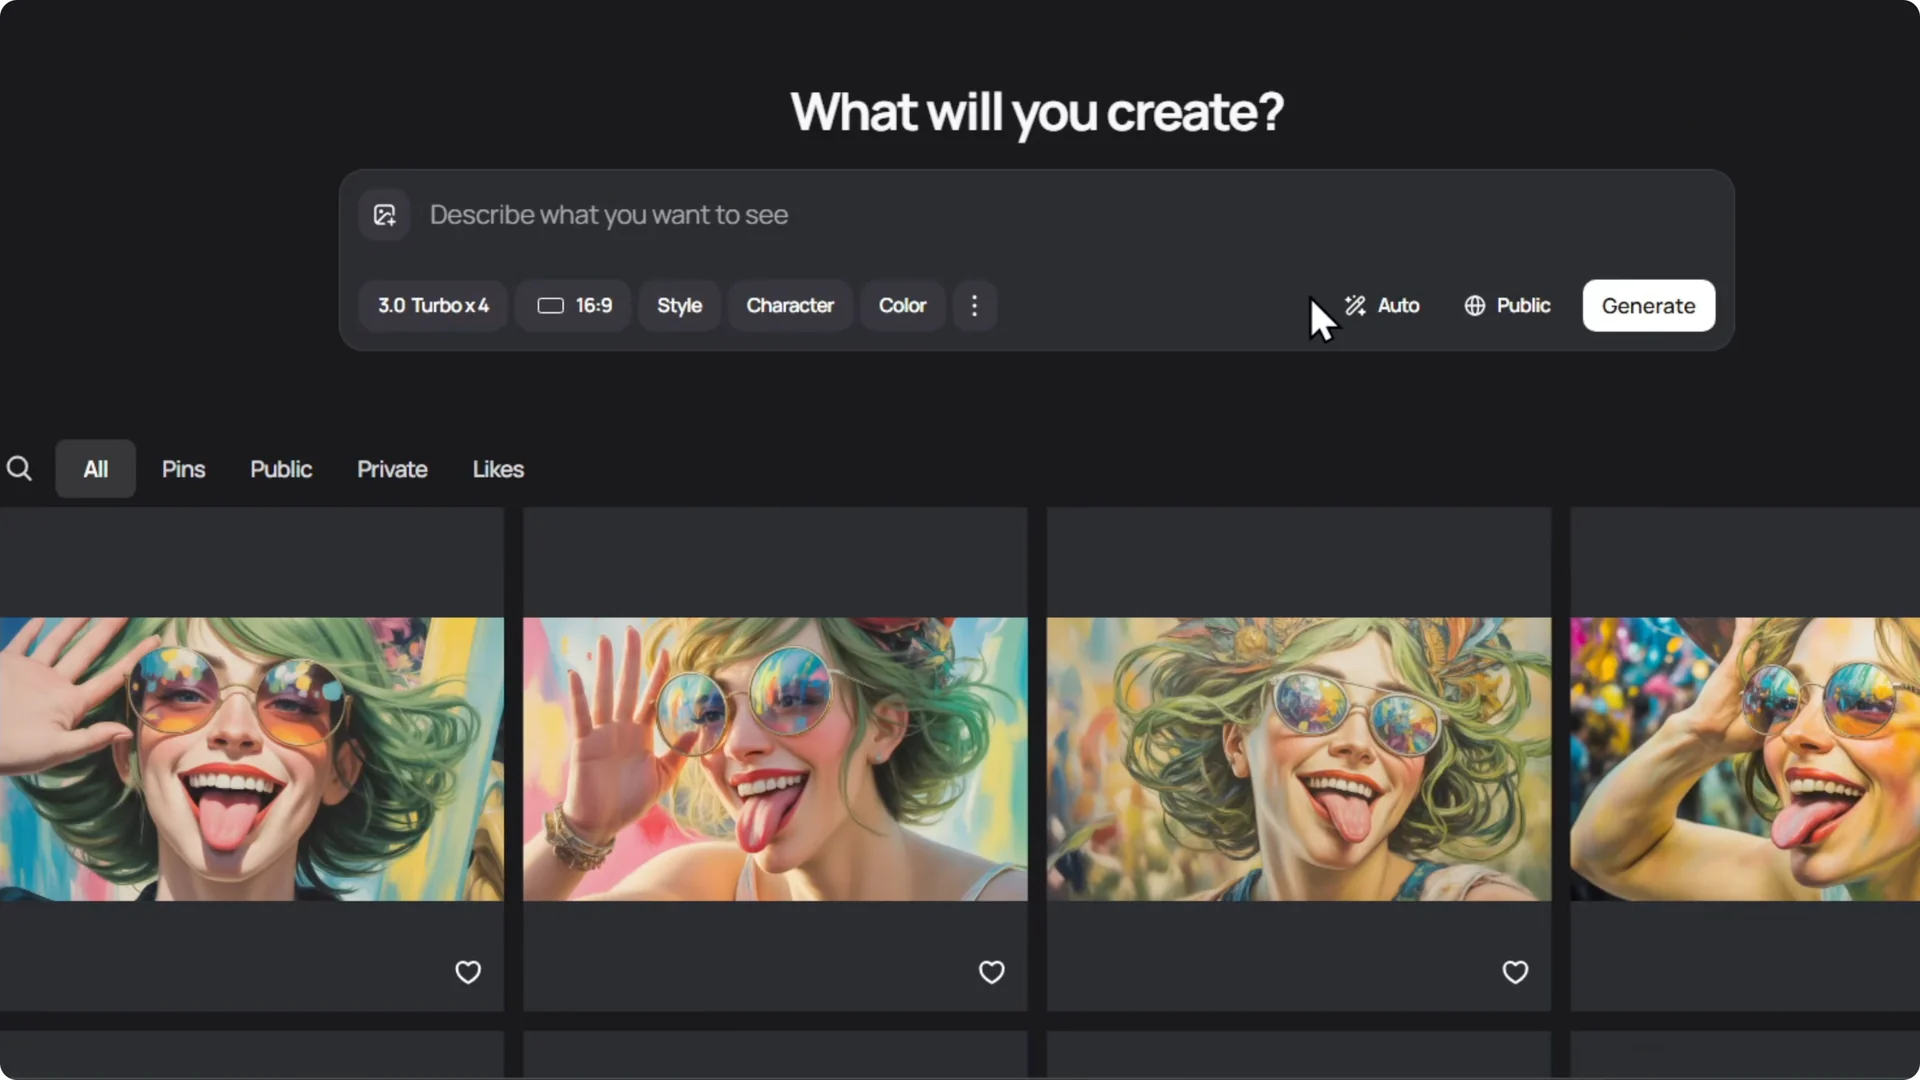Open the Color picker option
Viewport: 1920px width, 1080px height.
point(902,305)
